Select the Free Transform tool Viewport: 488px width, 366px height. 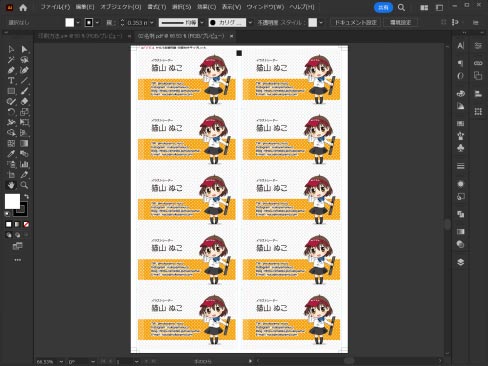click(24, 122)
